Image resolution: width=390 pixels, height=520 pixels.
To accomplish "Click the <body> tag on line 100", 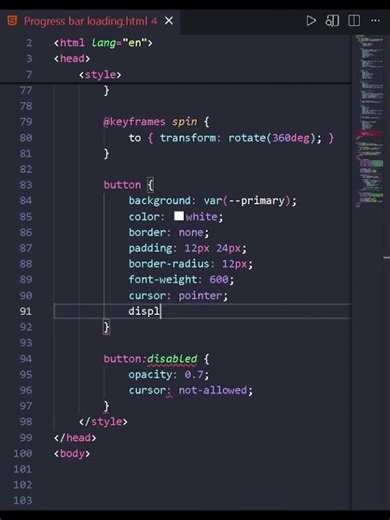I will point(72,454).
